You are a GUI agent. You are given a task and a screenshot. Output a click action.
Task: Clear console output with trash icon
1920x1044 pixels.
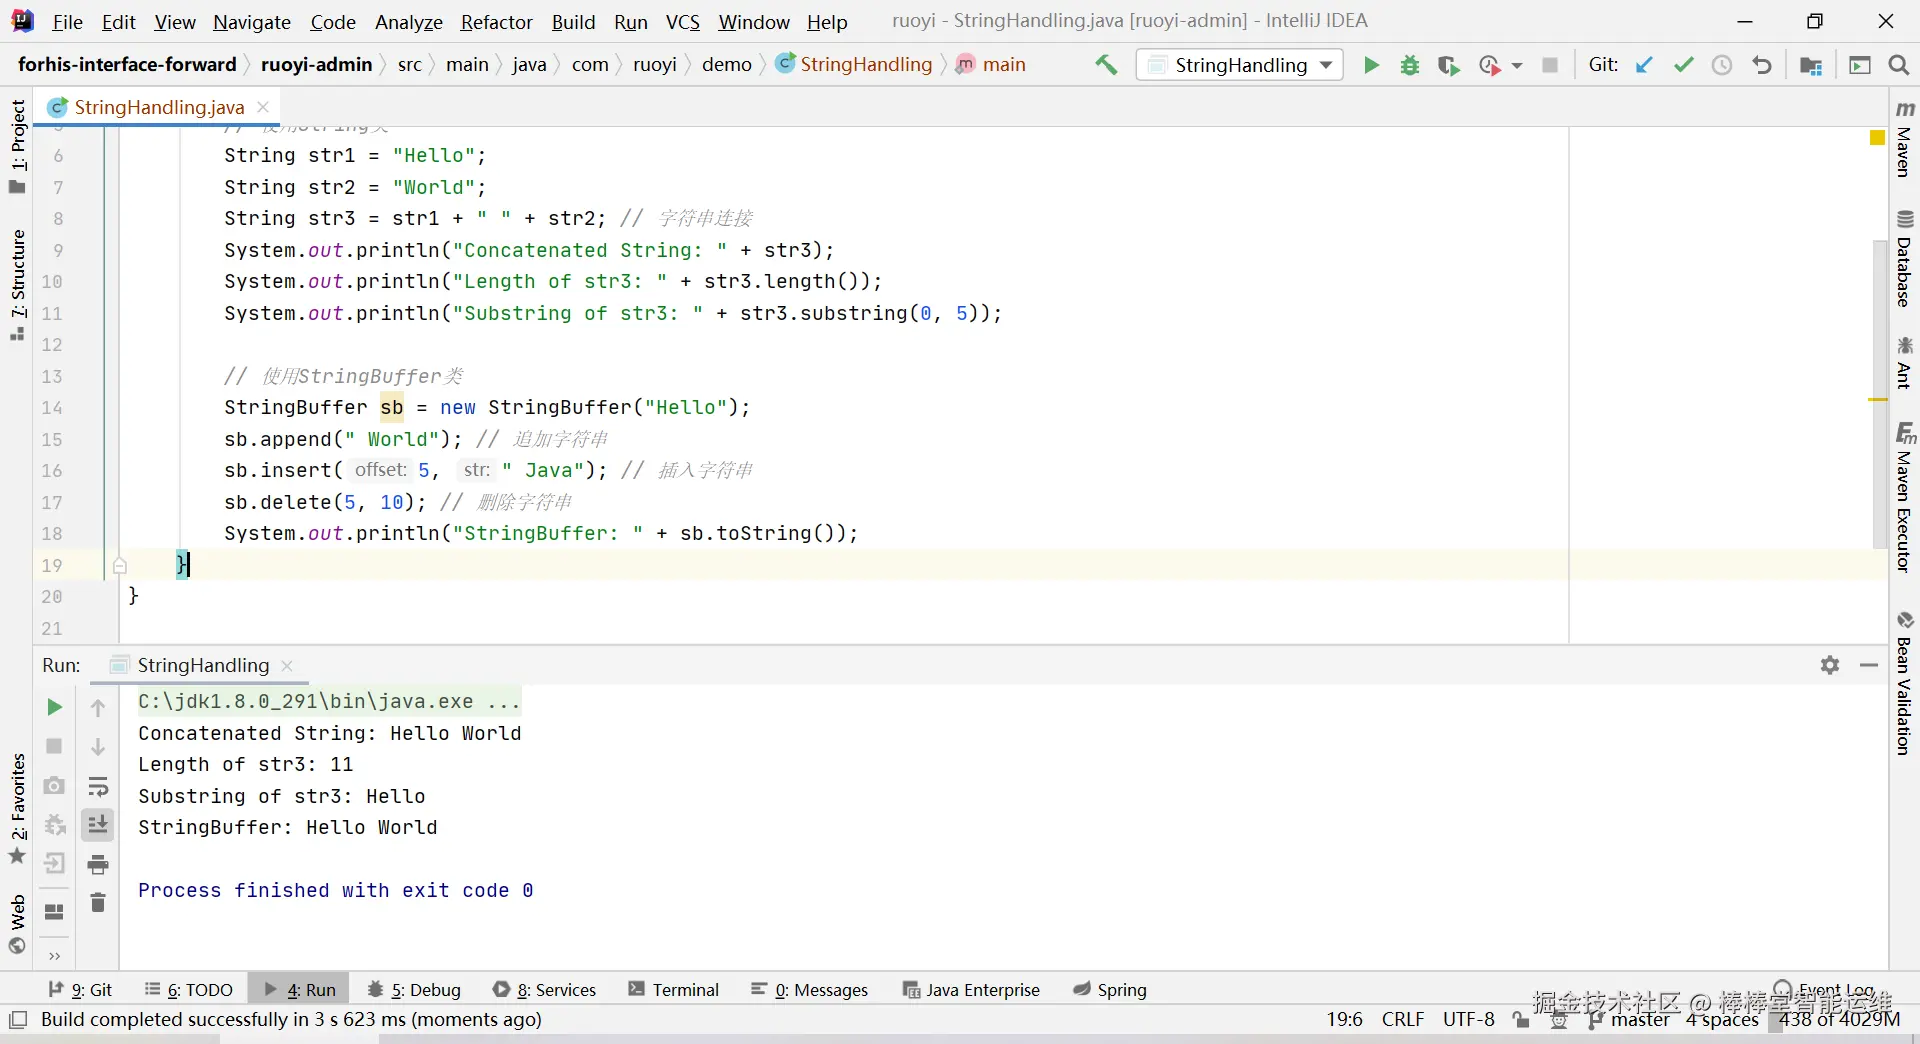[x=98, y=903]
